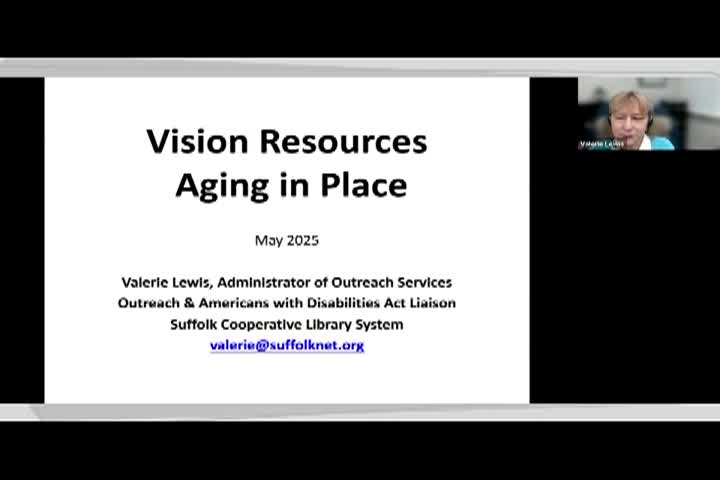
Task: Select the Valerie Lewis name label on the webcam
Action: point(602,144)
